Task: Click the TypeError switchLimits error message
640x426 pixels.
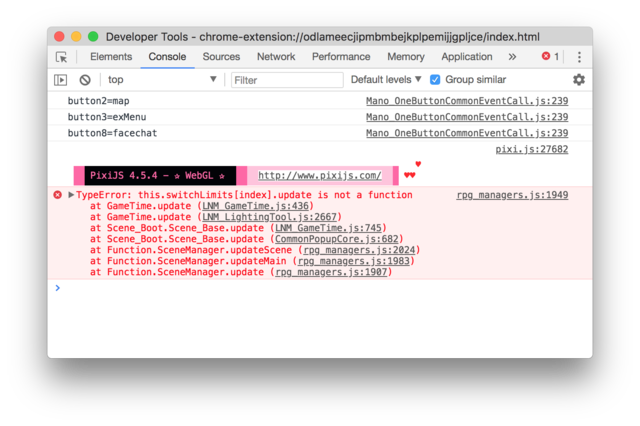Action: pos(244,195)
